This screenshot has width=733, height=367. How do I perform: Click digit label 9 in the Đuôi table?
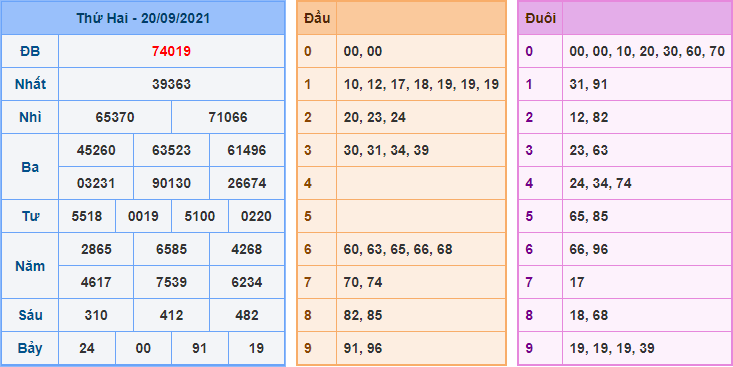click(529, 348)
